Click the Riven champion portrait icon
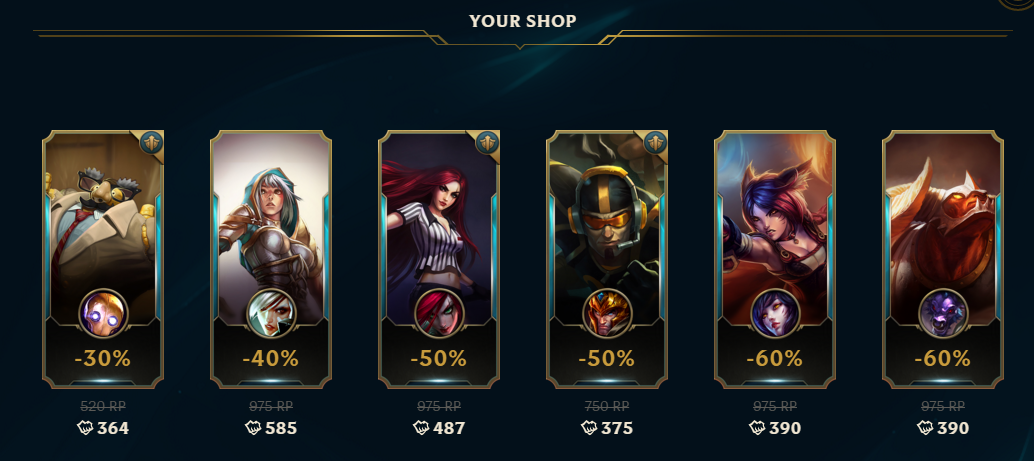Viewport: 1034px width, 461px height. point(271,313)
